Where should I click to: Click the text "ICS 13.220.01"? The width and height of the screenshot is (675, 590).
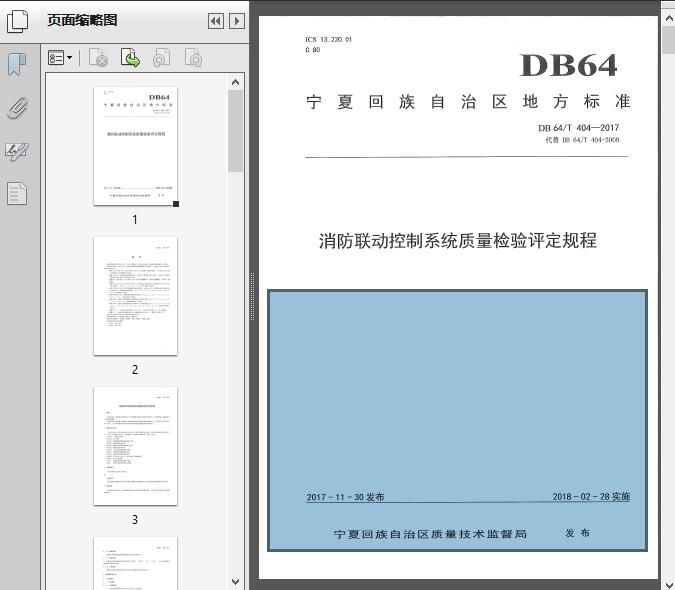point(328,39)
